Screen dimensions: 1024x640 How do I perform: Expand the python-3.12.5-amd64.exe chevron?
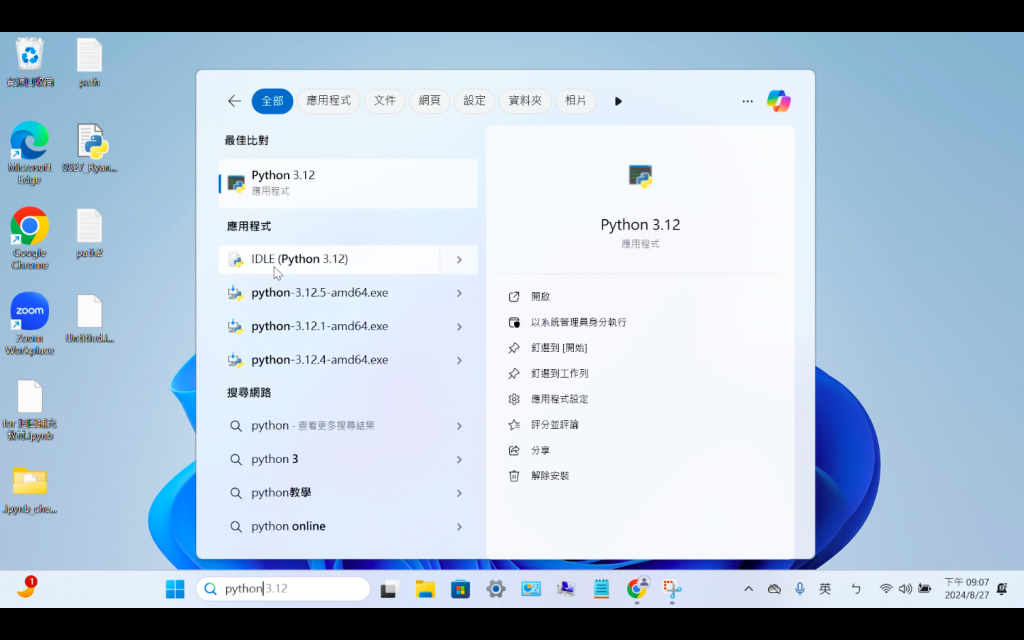coord(459,293)
